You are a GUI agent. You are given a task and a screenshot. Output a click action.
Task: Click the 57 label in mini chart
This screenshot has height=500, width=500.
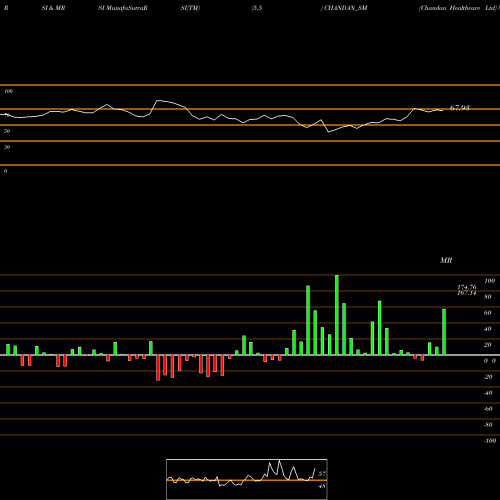322,474
